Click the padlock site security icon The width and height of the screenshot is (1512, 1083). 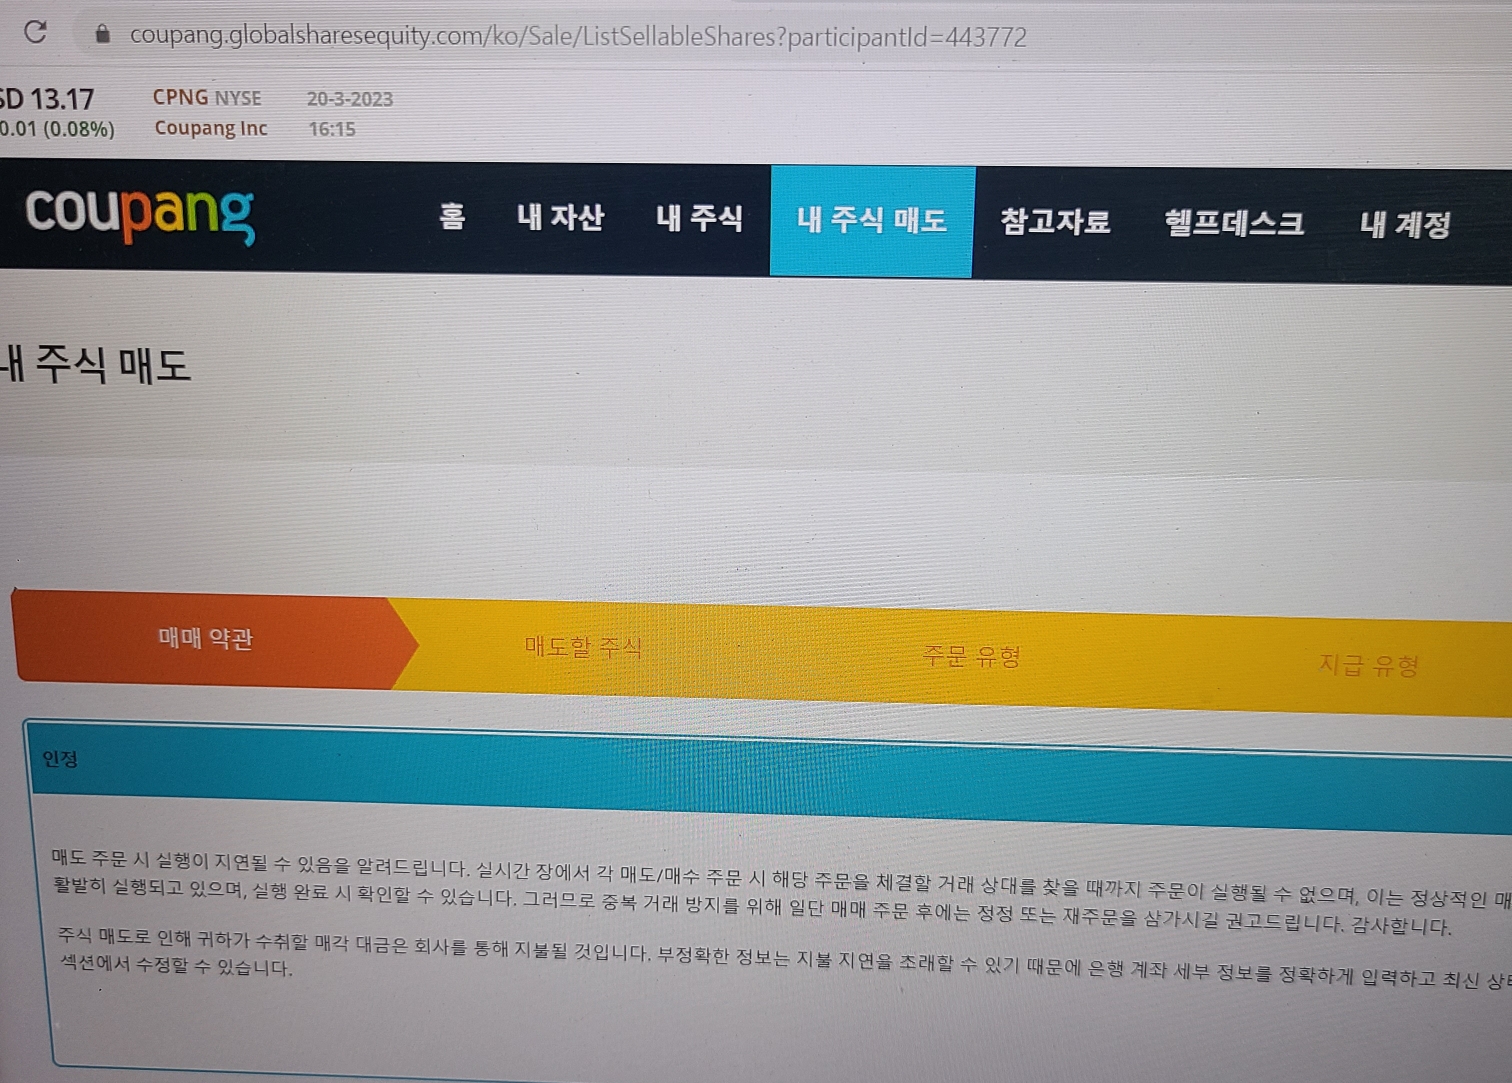[102, 34]
